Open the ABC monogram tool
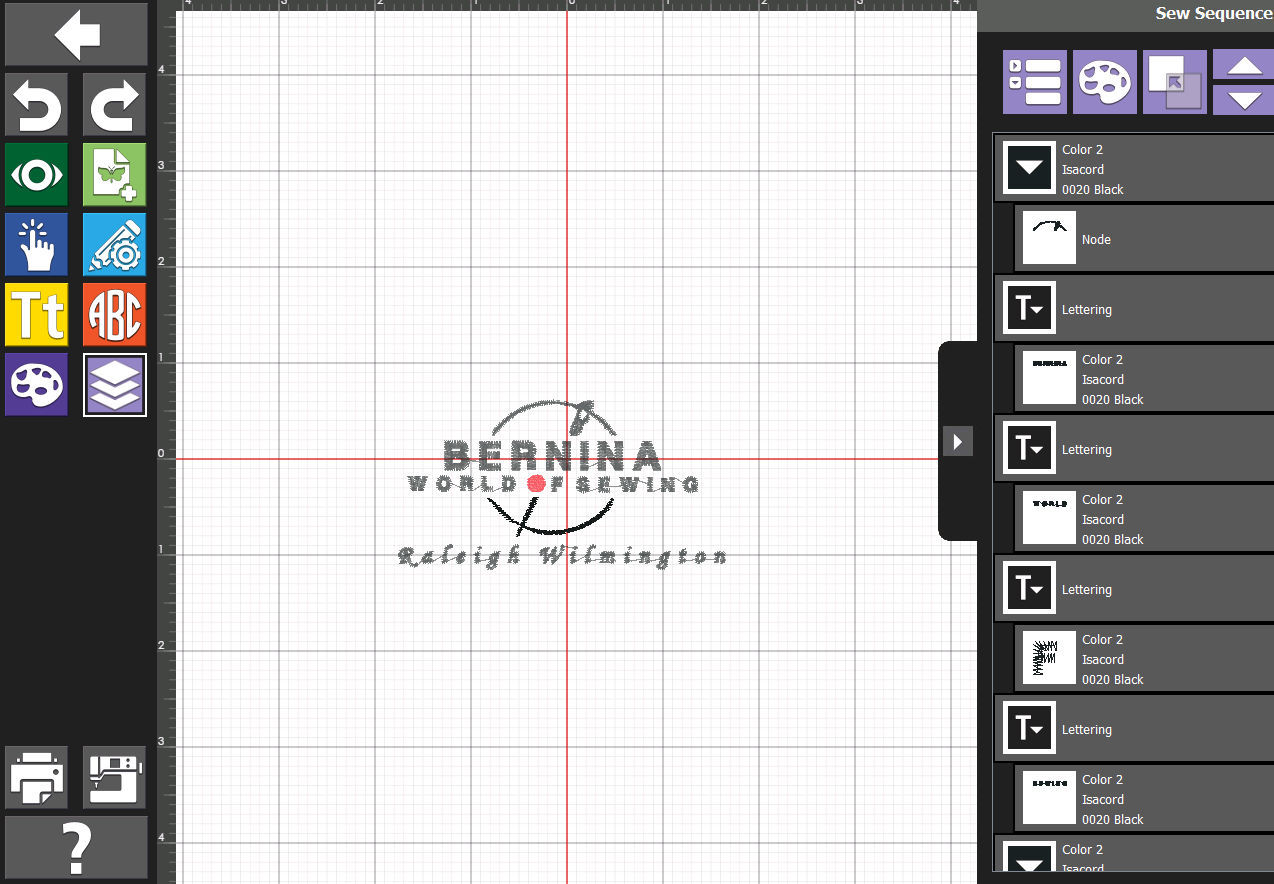This screenshot has width=1274, height=884. coord(114,314)
